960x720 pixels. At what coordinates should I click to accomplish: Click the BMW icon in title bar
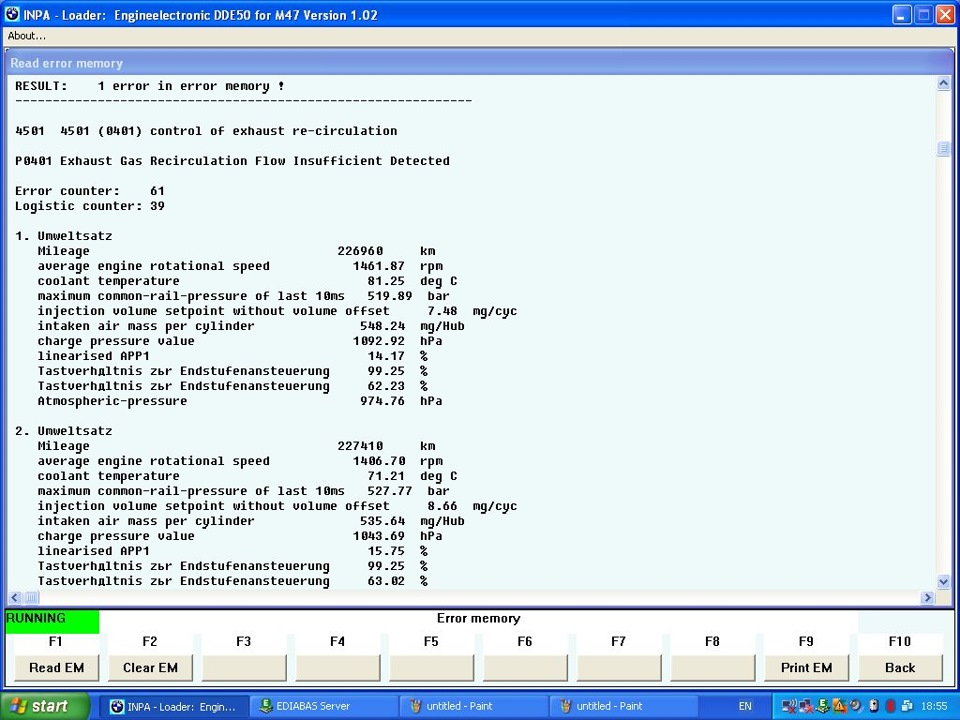(x=12, y=14)
